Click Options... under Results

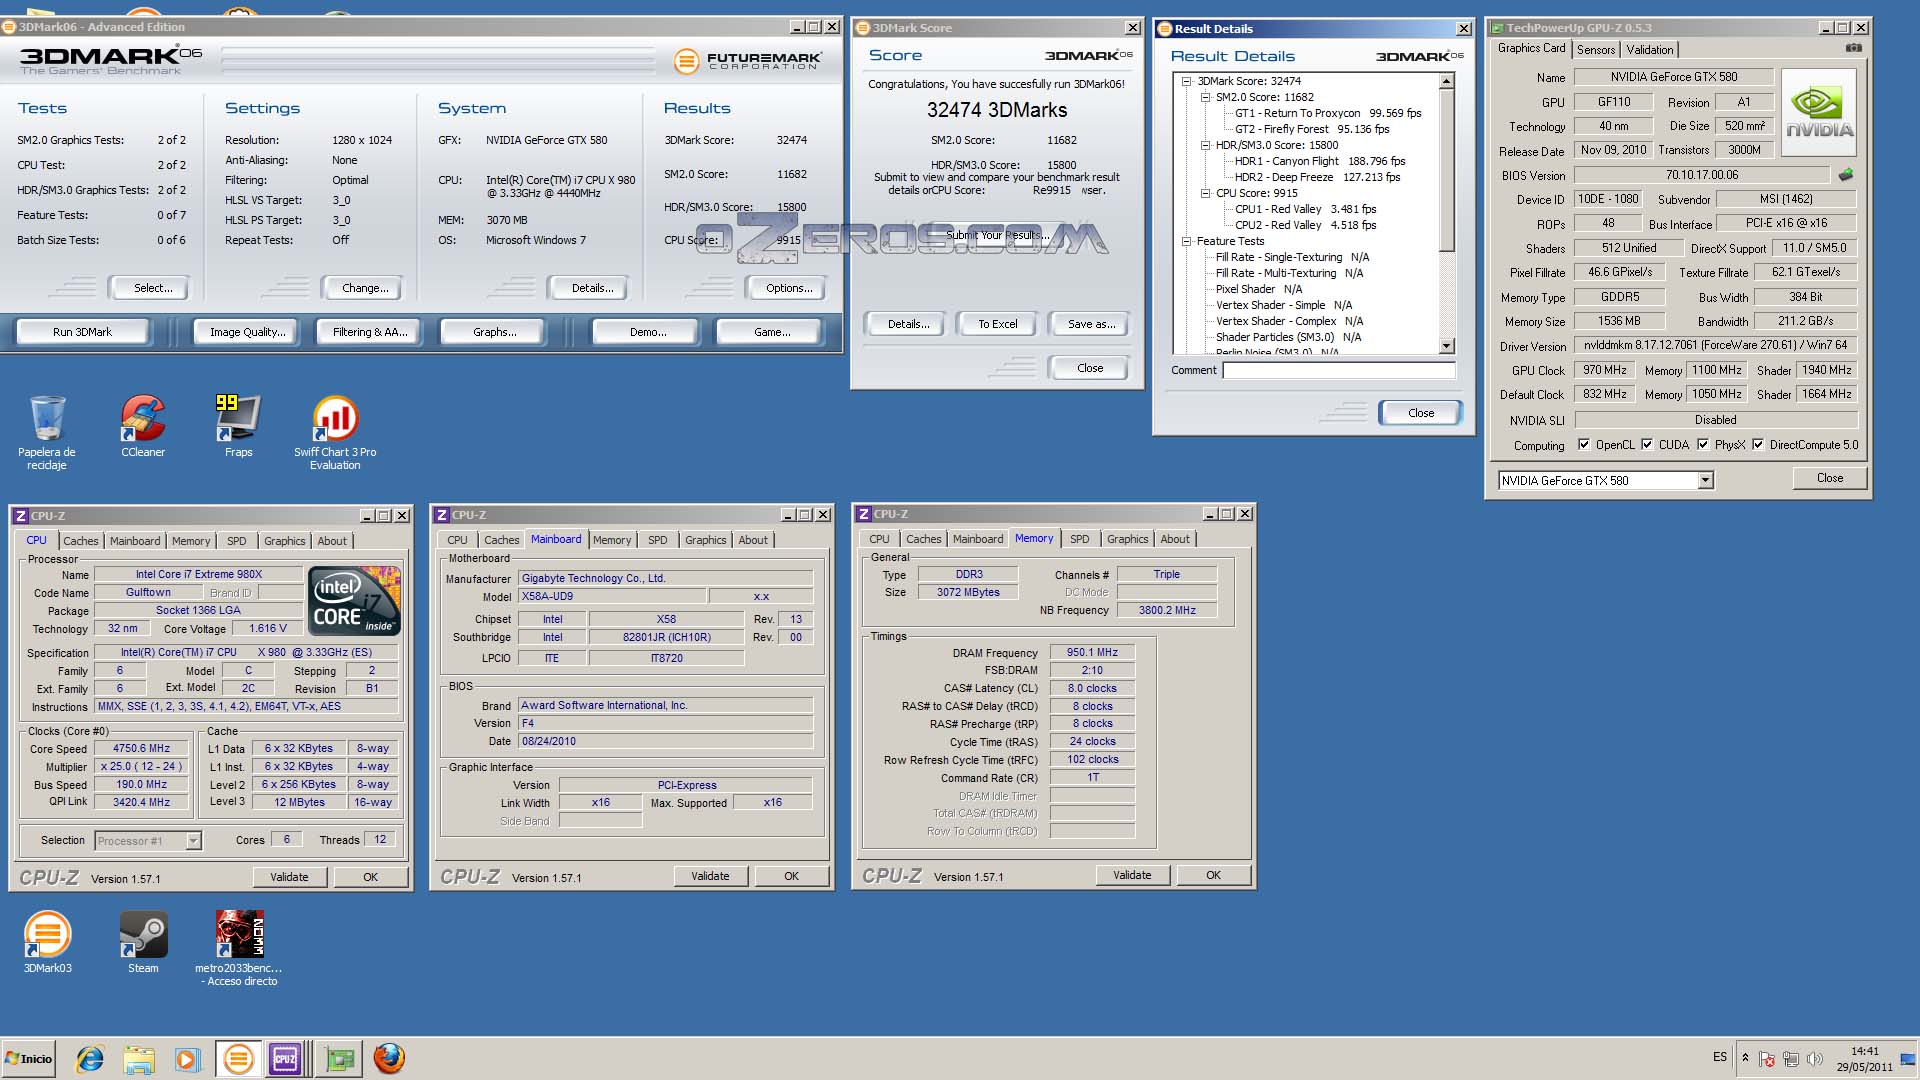coord(789,288)
